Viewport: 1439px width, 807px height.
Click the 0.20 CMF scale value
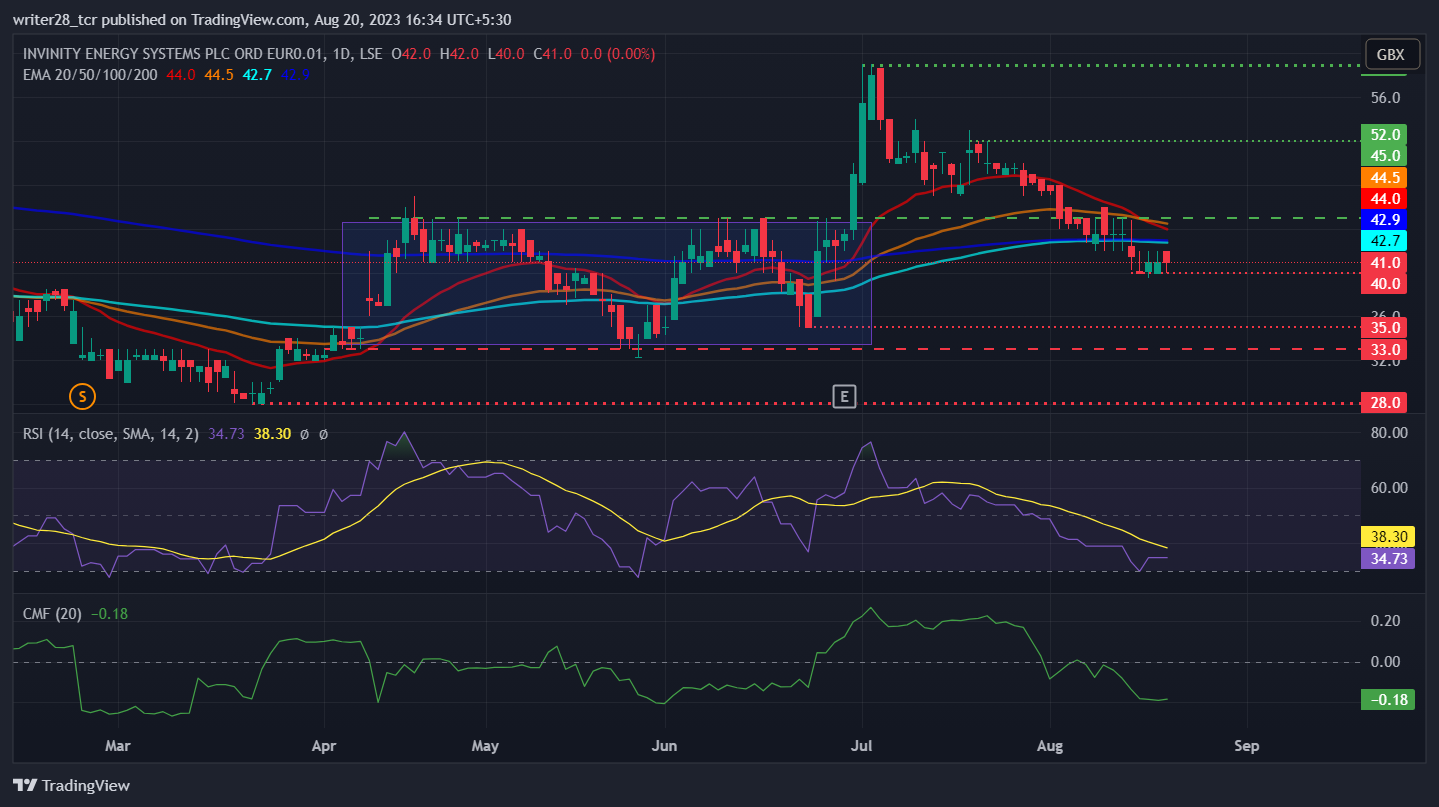point(1385,621)
